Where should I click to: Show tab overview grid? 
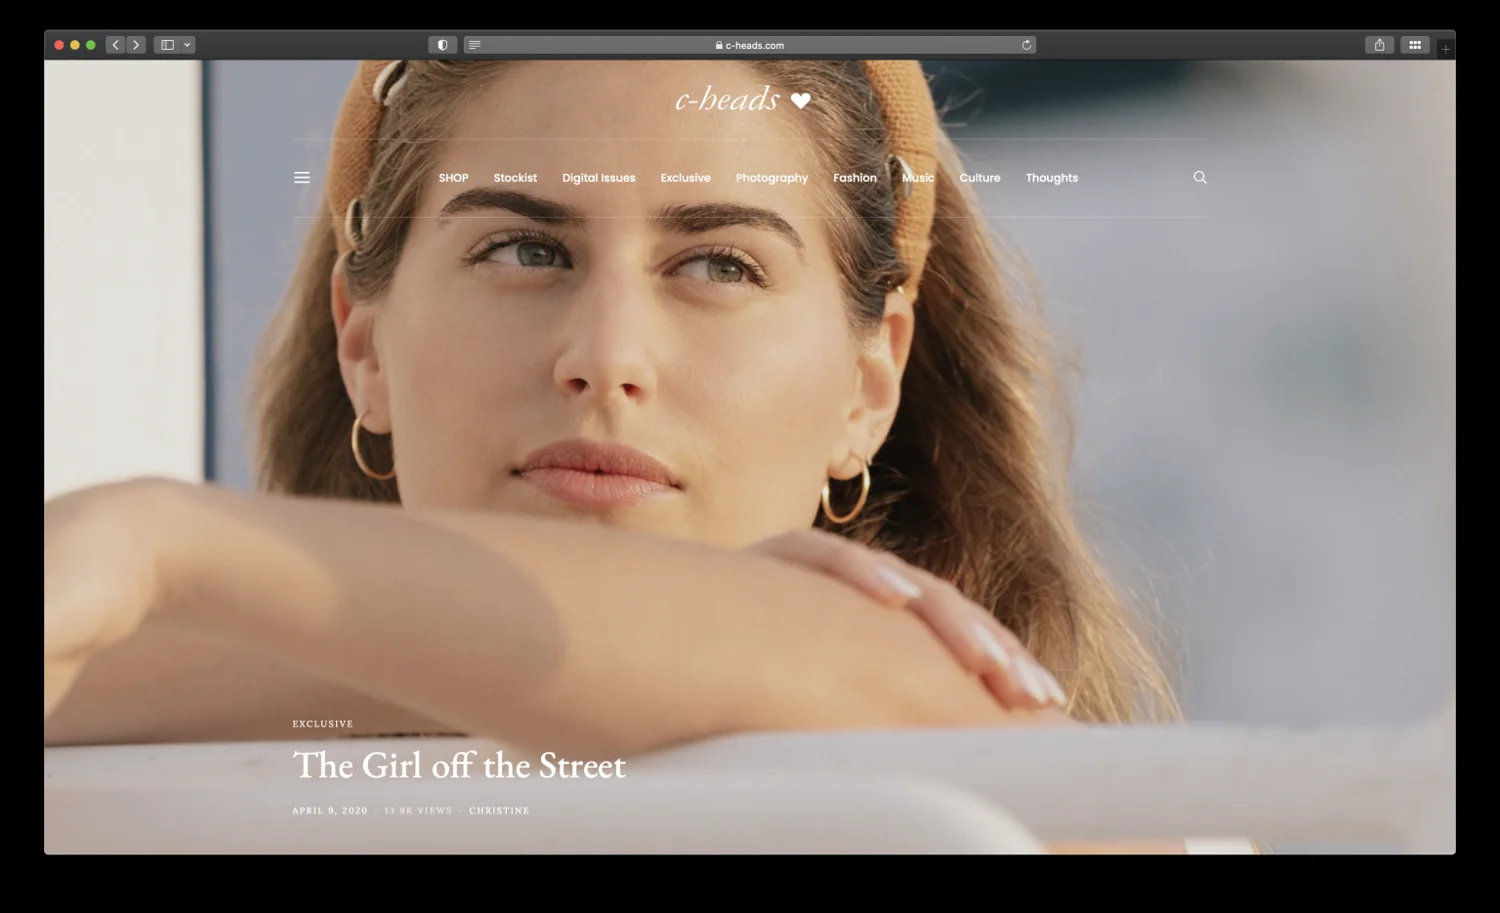pos(1415,45)
